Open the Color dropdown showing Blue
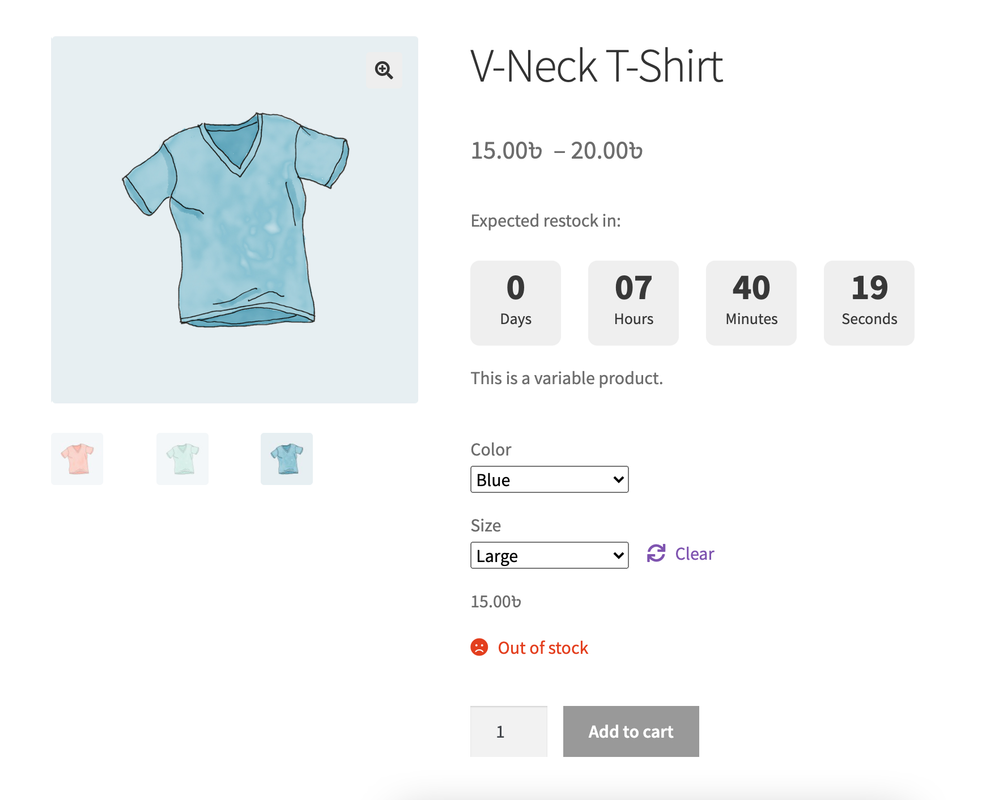Viewport: 986px width, 800px height. tap(549, 479)
